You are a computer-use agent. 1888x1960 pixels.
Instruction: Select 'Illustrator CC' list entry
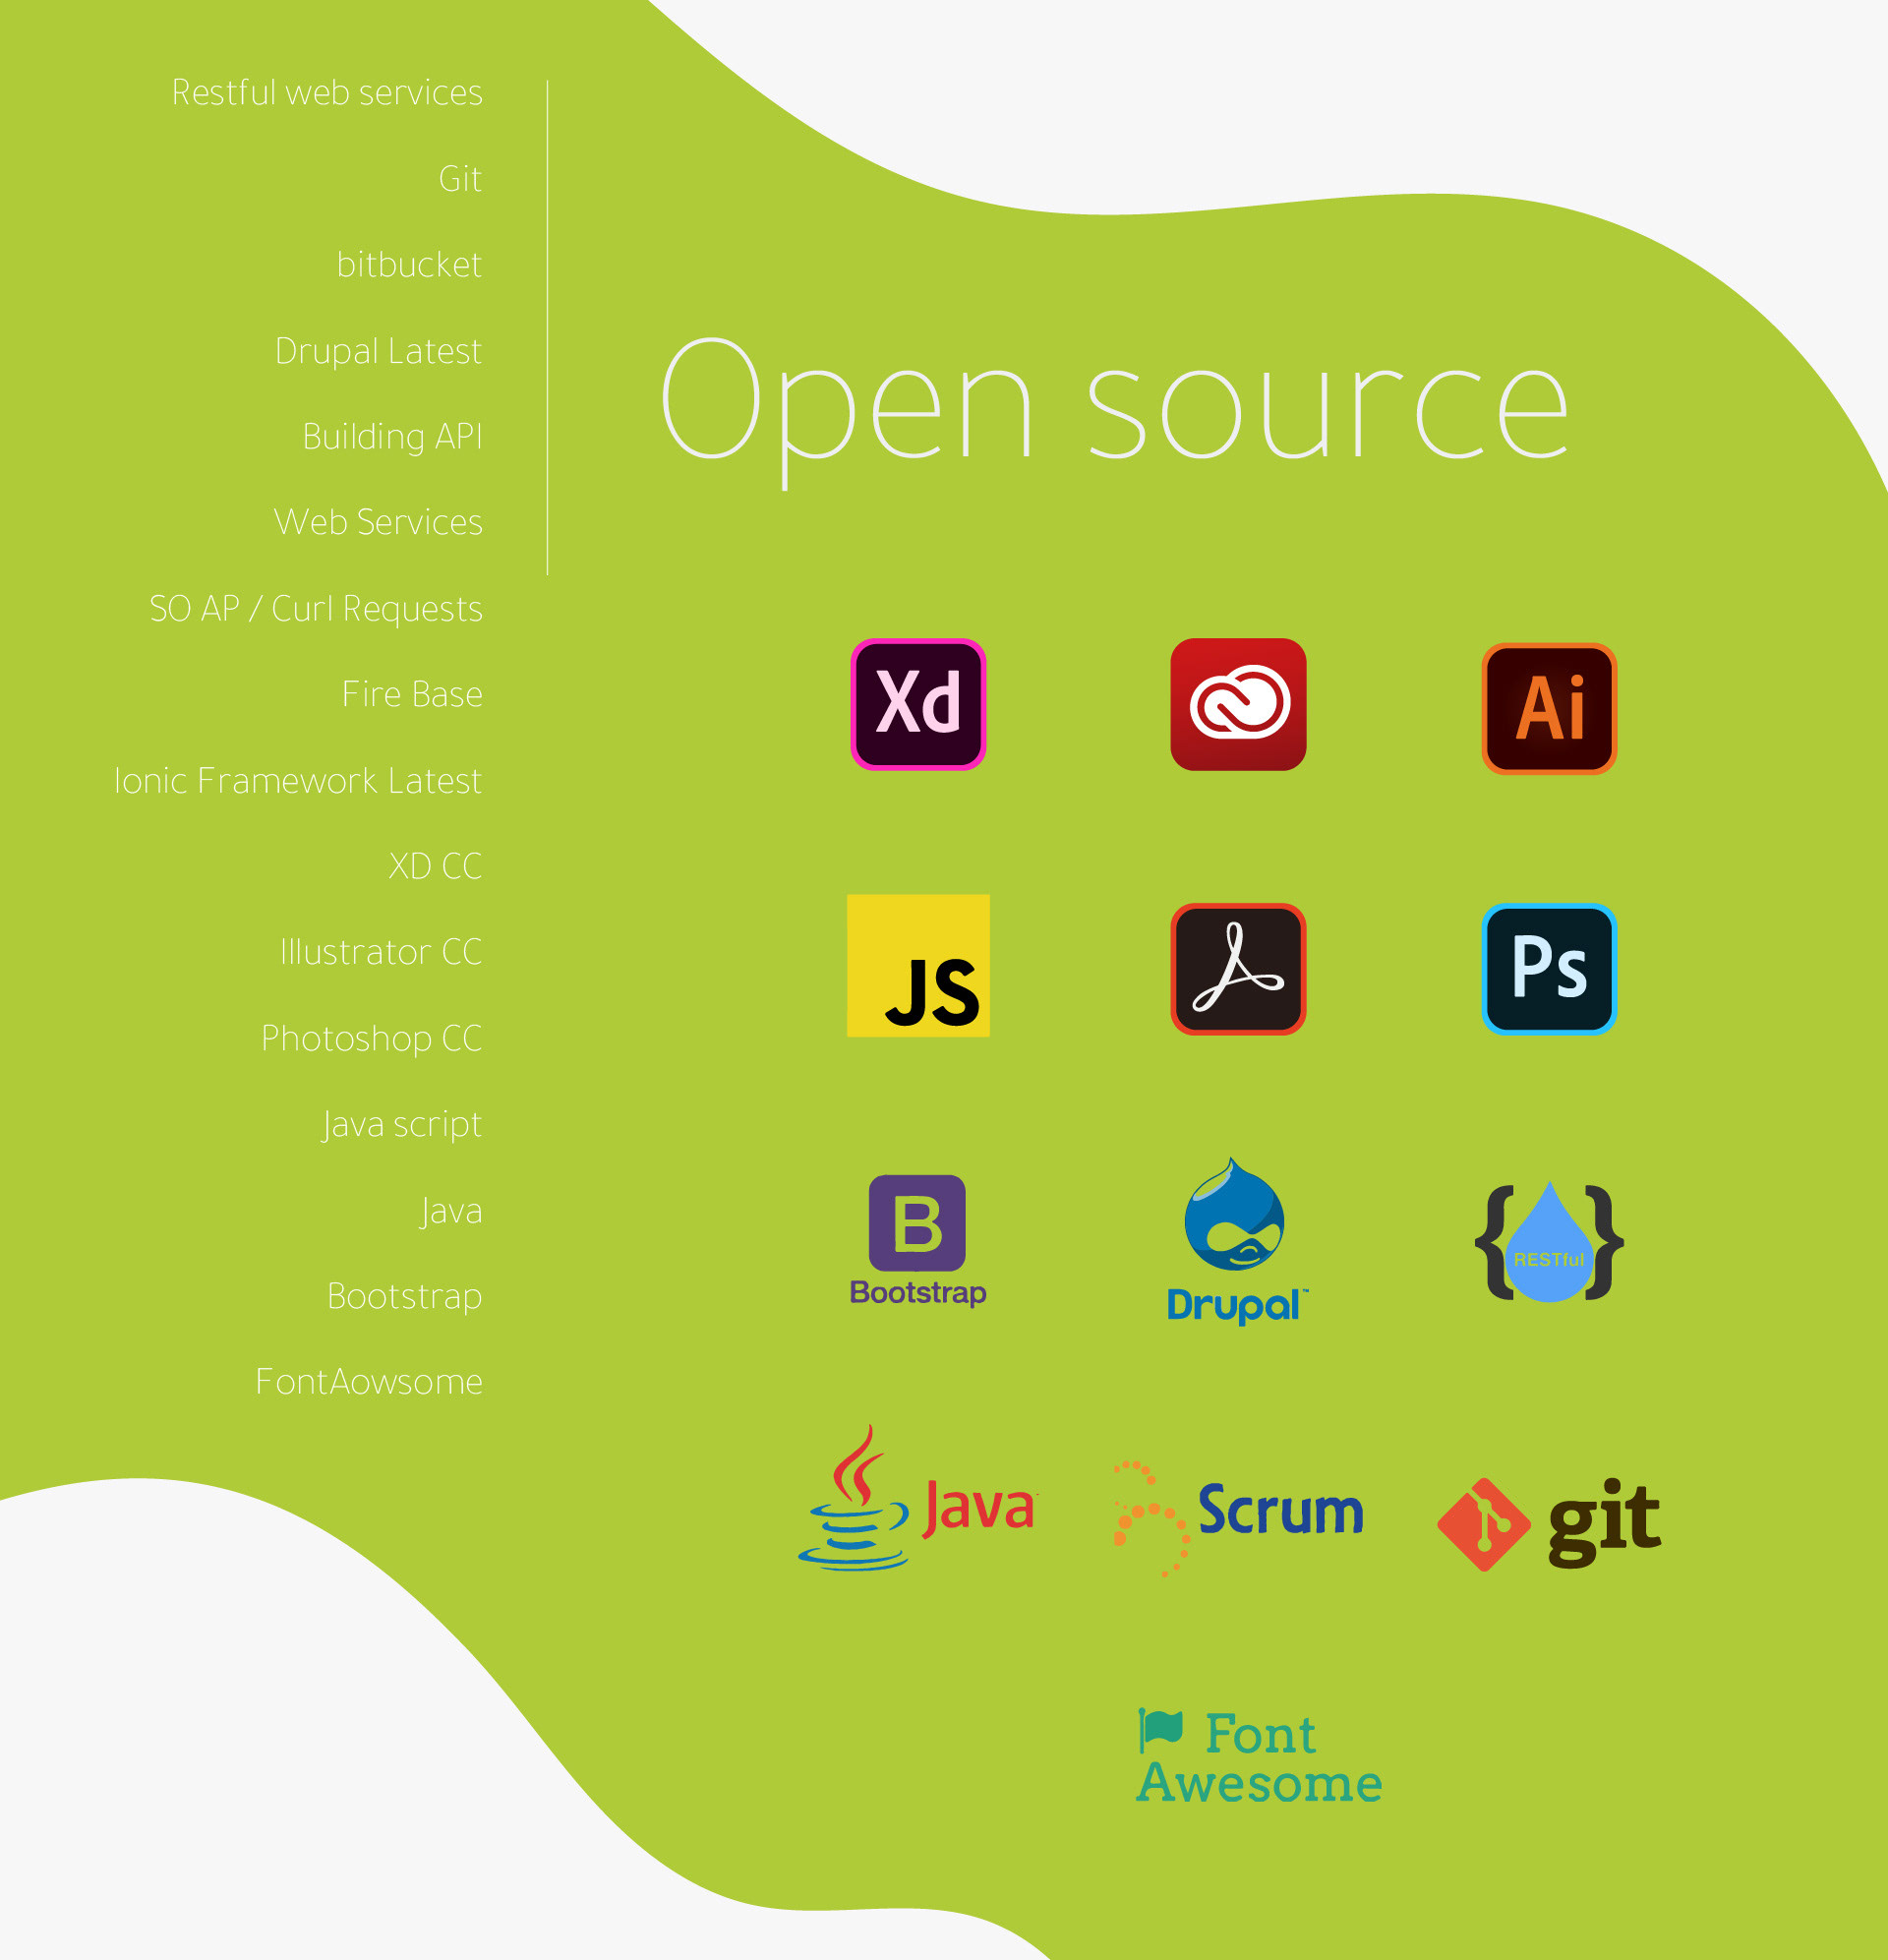coord(381,952)
